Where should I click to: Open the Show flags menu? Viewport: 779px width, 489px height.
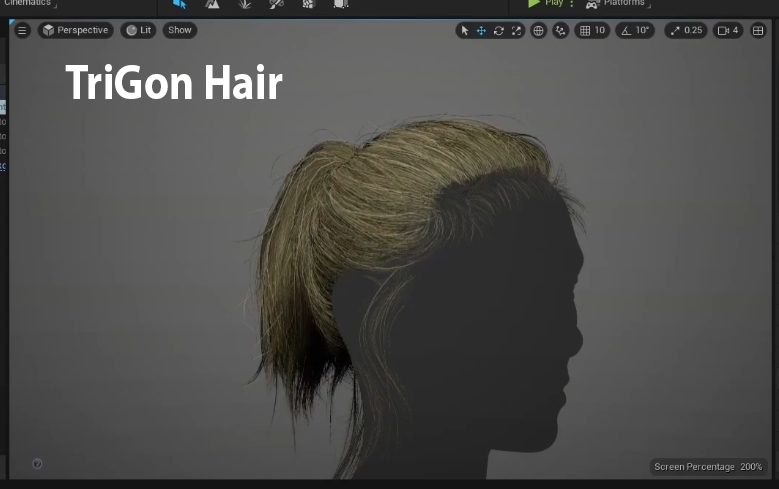point(179,30)
